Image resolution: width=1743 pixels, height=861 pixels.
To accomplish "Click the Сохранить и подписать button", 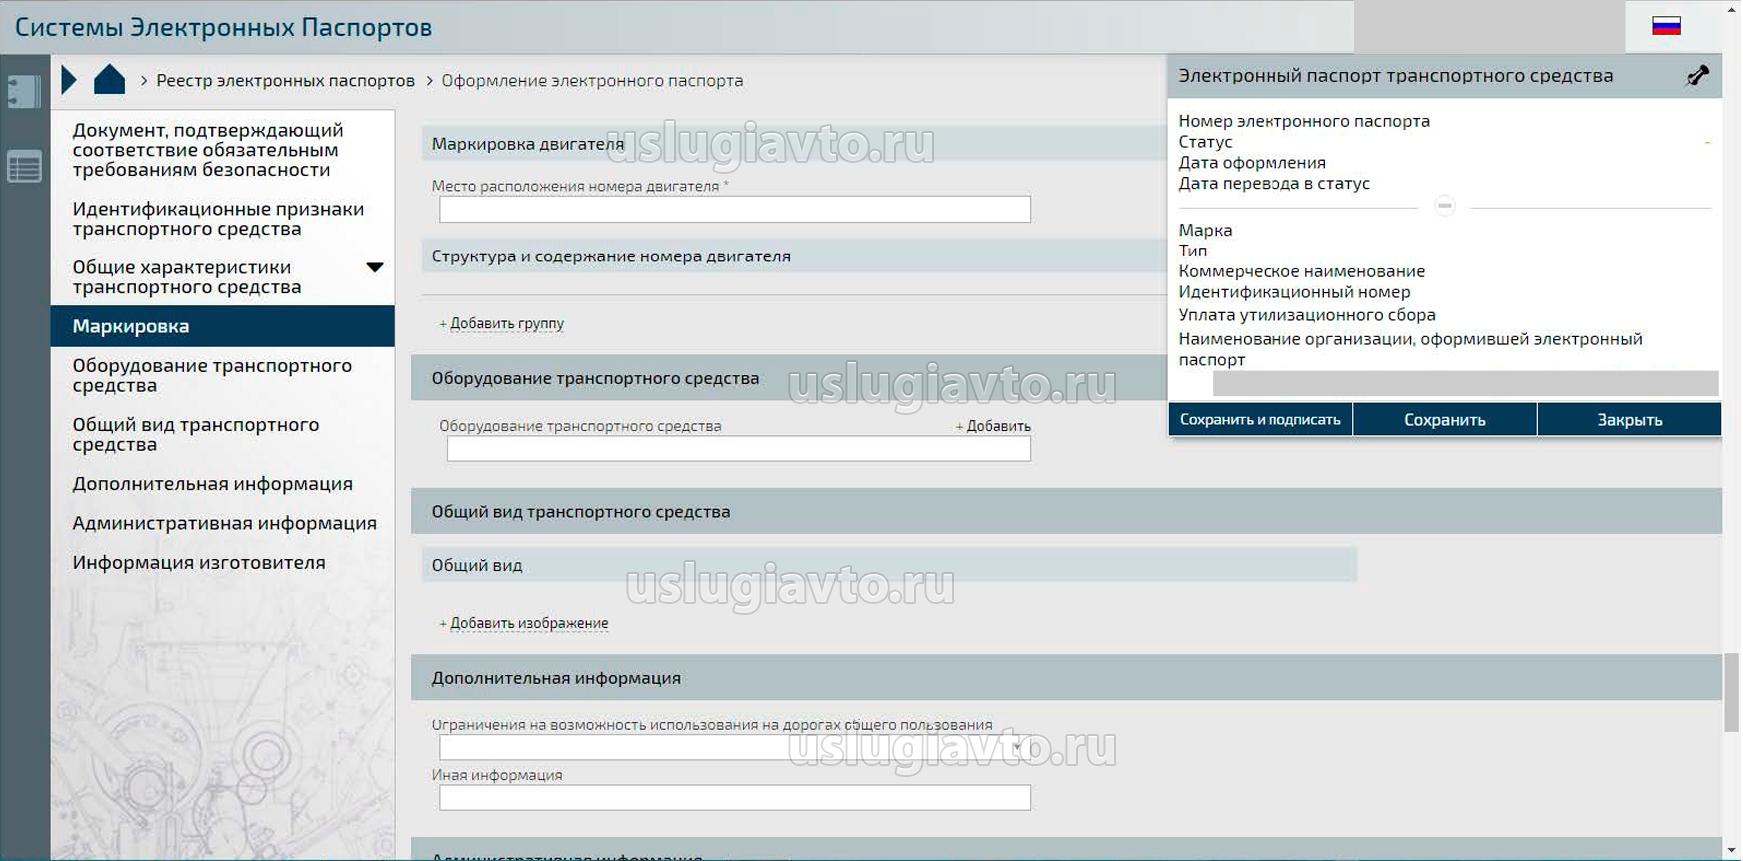I will pyautogui.click(x=1260, y=420).
